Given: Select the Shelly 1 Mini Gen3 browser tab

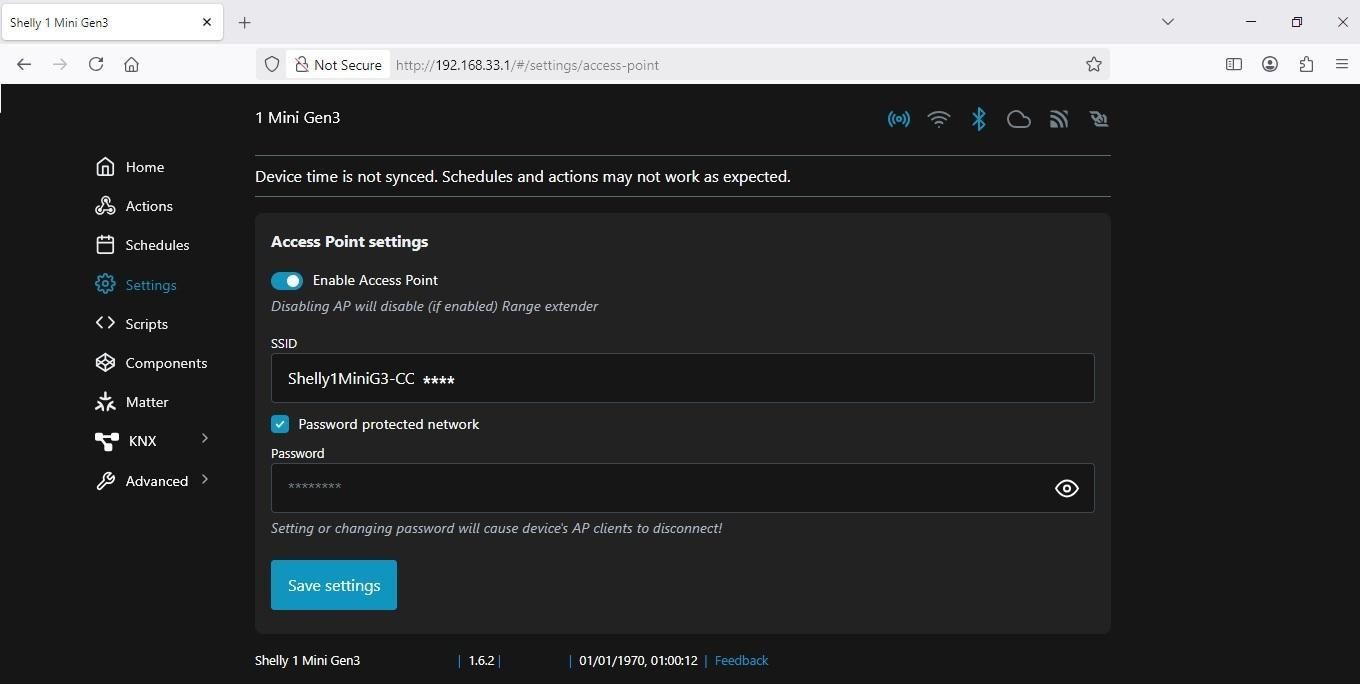Looking at the screenshot, I should tap(112, 22).
